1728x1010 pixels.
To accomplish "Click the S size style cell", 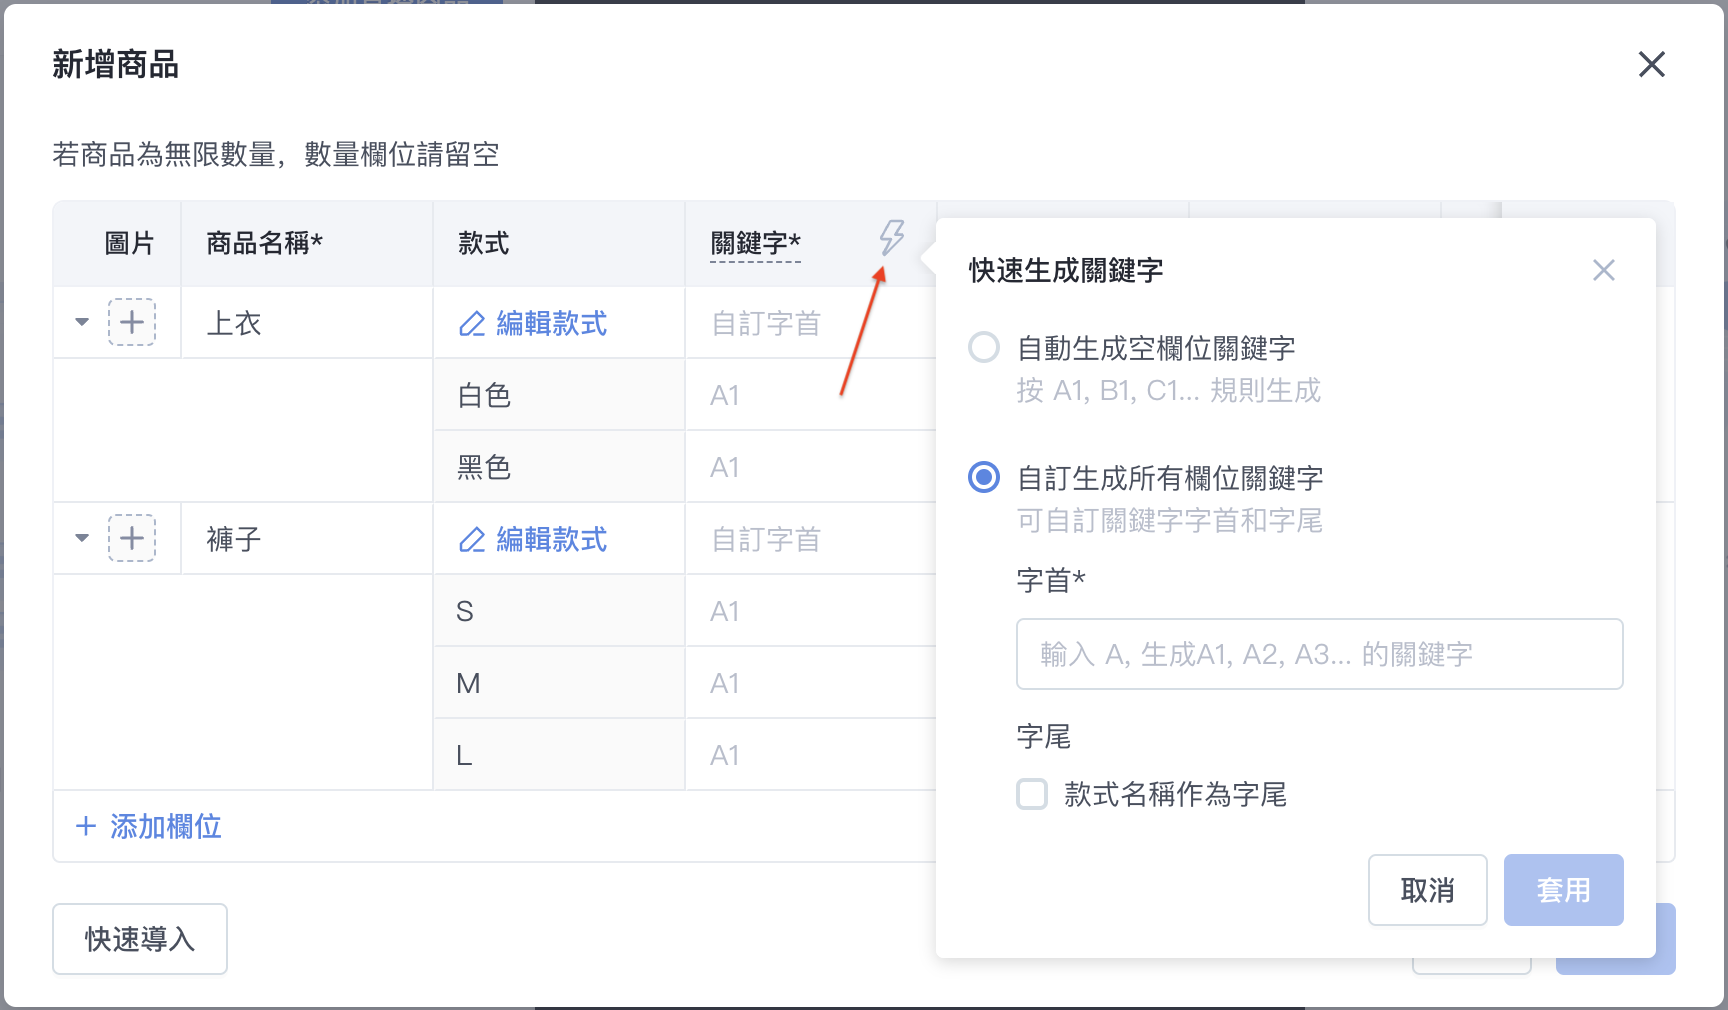I will [559, 611].
